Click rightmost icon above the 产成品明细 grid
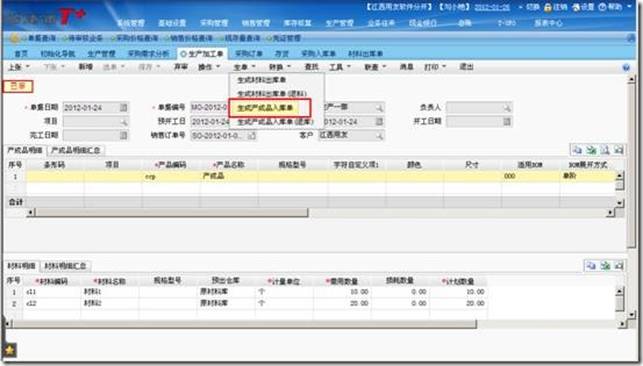The height and width of the screenshot is (366, 643). [619, 150]
